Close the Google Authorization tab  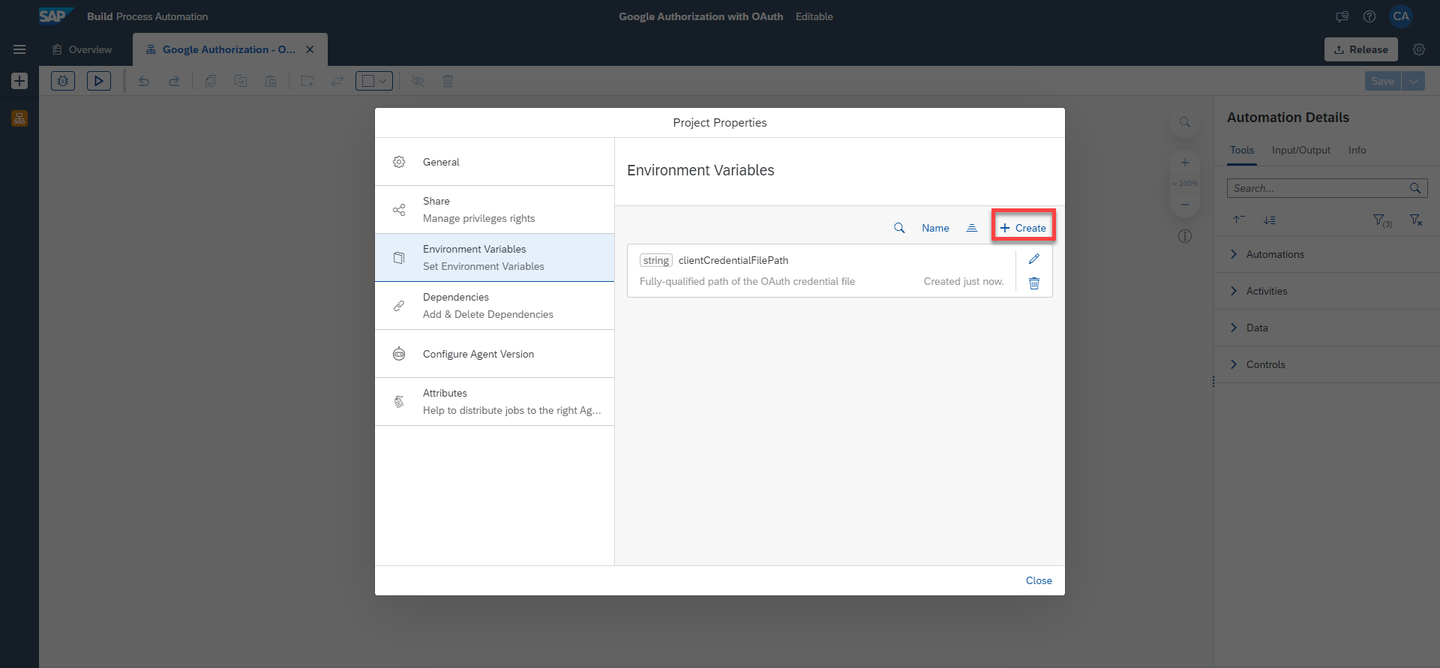pos(310,49)
